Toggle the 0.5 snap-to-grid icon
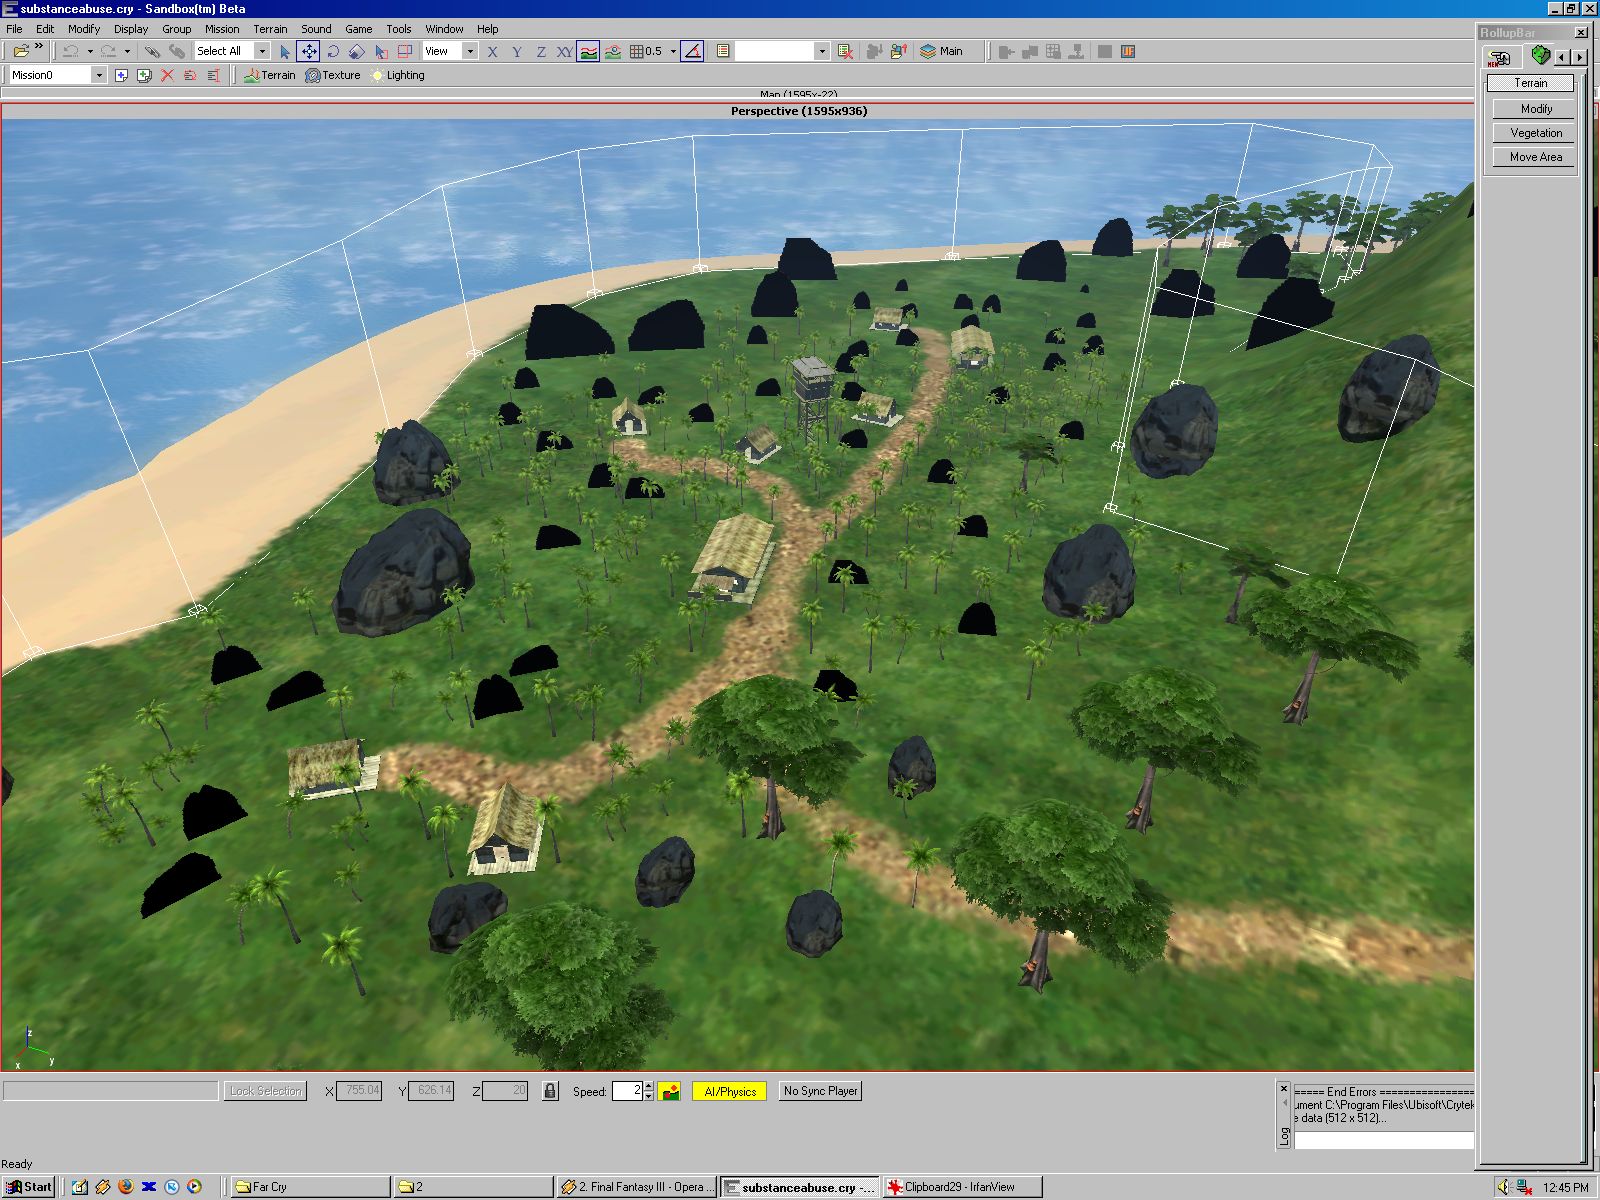Image resolution: width=1600 pixels, height=1200 pixels. [x=646, y=51]
